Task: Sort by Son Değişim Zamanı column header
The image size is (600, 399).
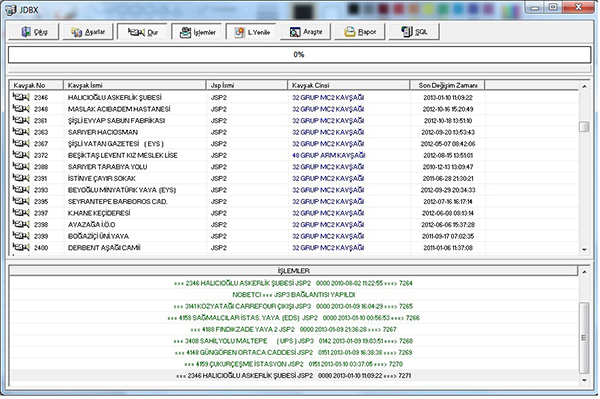Action: pos(447,85)
